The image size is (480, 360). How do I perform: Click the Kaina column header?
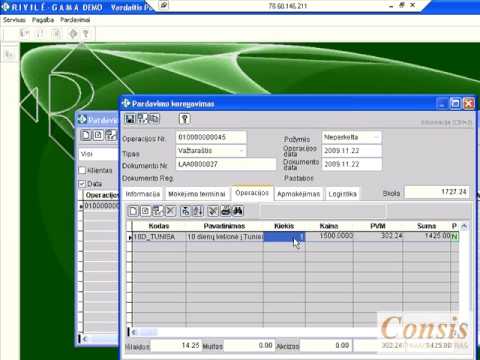pyautogui.click(x=329, y=226)
